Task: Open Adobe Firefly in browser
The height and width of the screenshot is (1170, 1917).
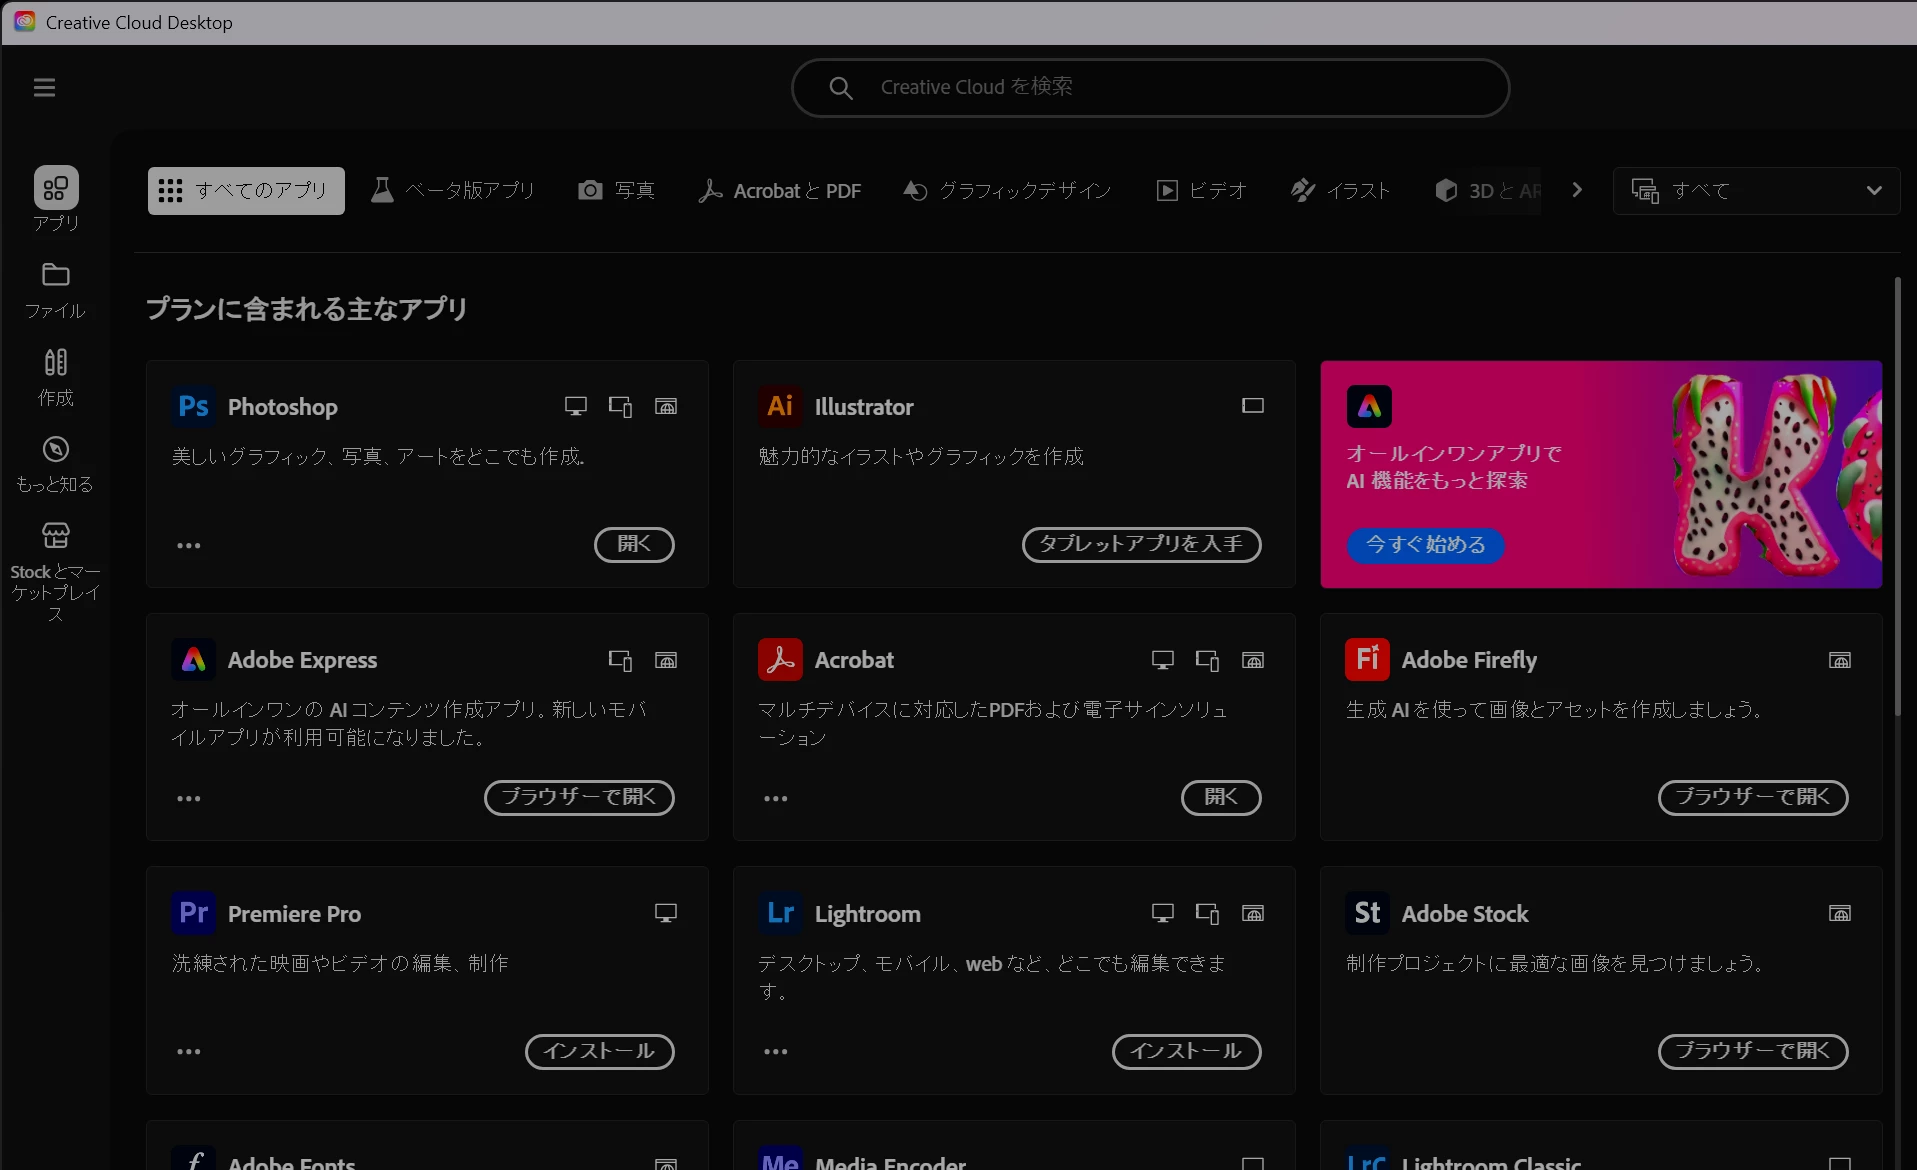Action: tap(1753, 798)
